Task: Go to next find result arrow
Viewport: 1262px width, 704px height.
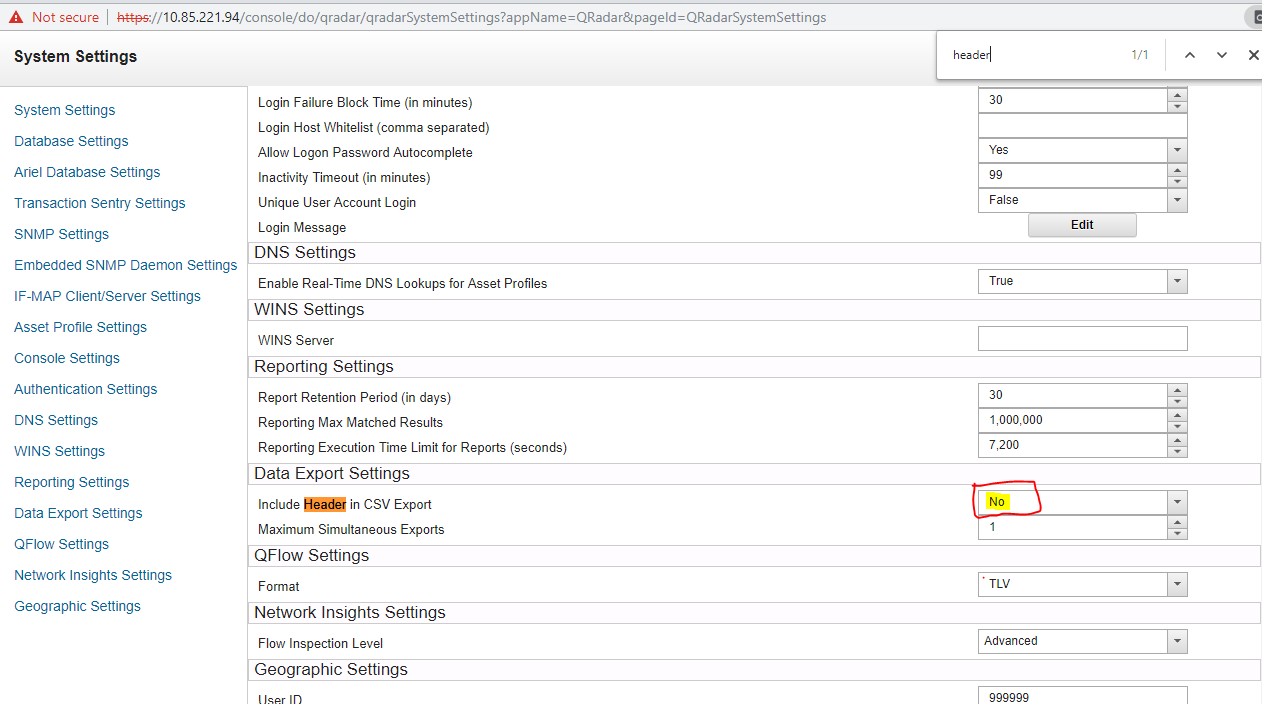Action: (1221, 55)
